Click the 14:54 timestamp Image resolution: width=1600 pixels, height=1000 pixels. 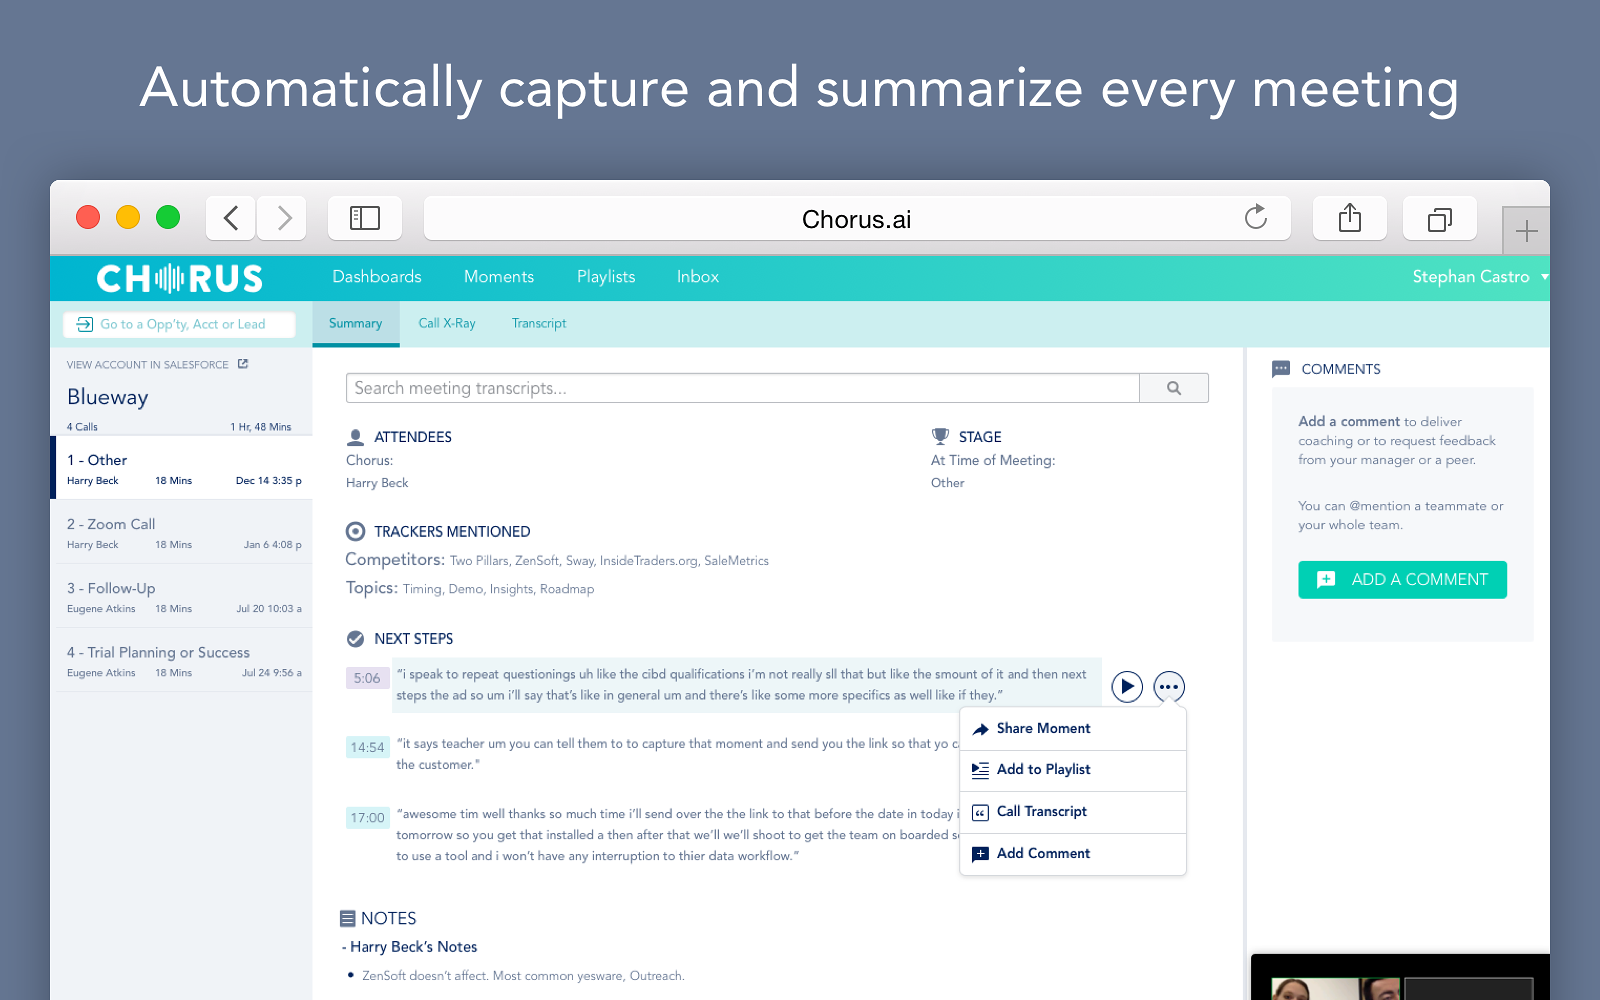[x=367, y=747]
